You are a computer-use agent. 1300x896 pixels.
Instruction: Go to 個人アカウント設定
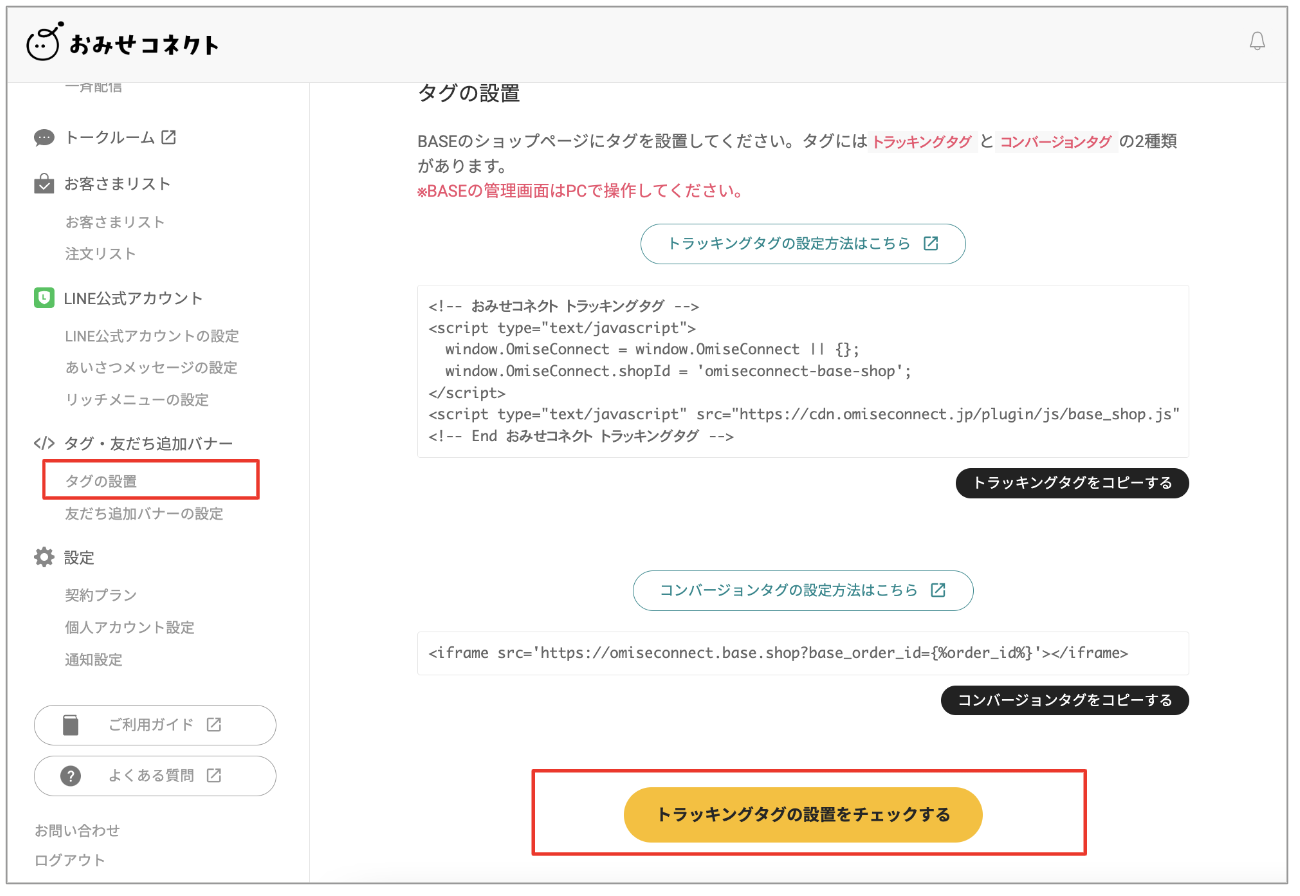[x=130, y=628]
